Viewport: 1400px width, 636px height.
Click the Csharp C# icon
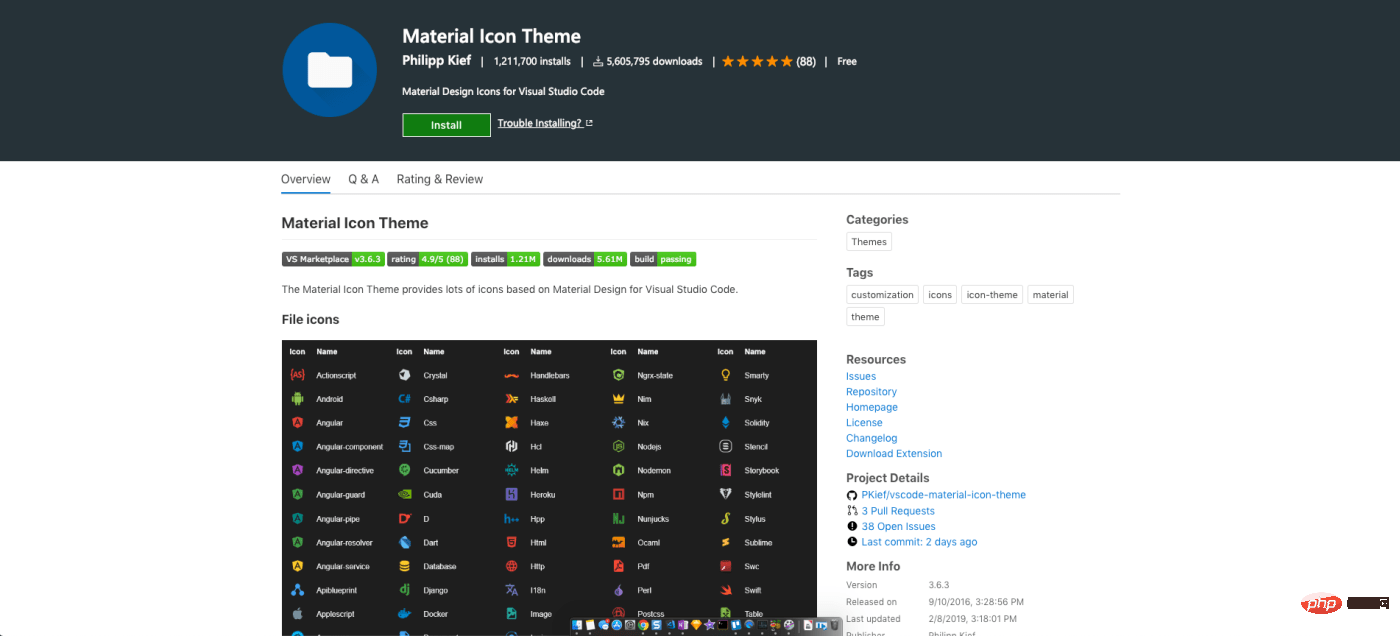[404, 399]
